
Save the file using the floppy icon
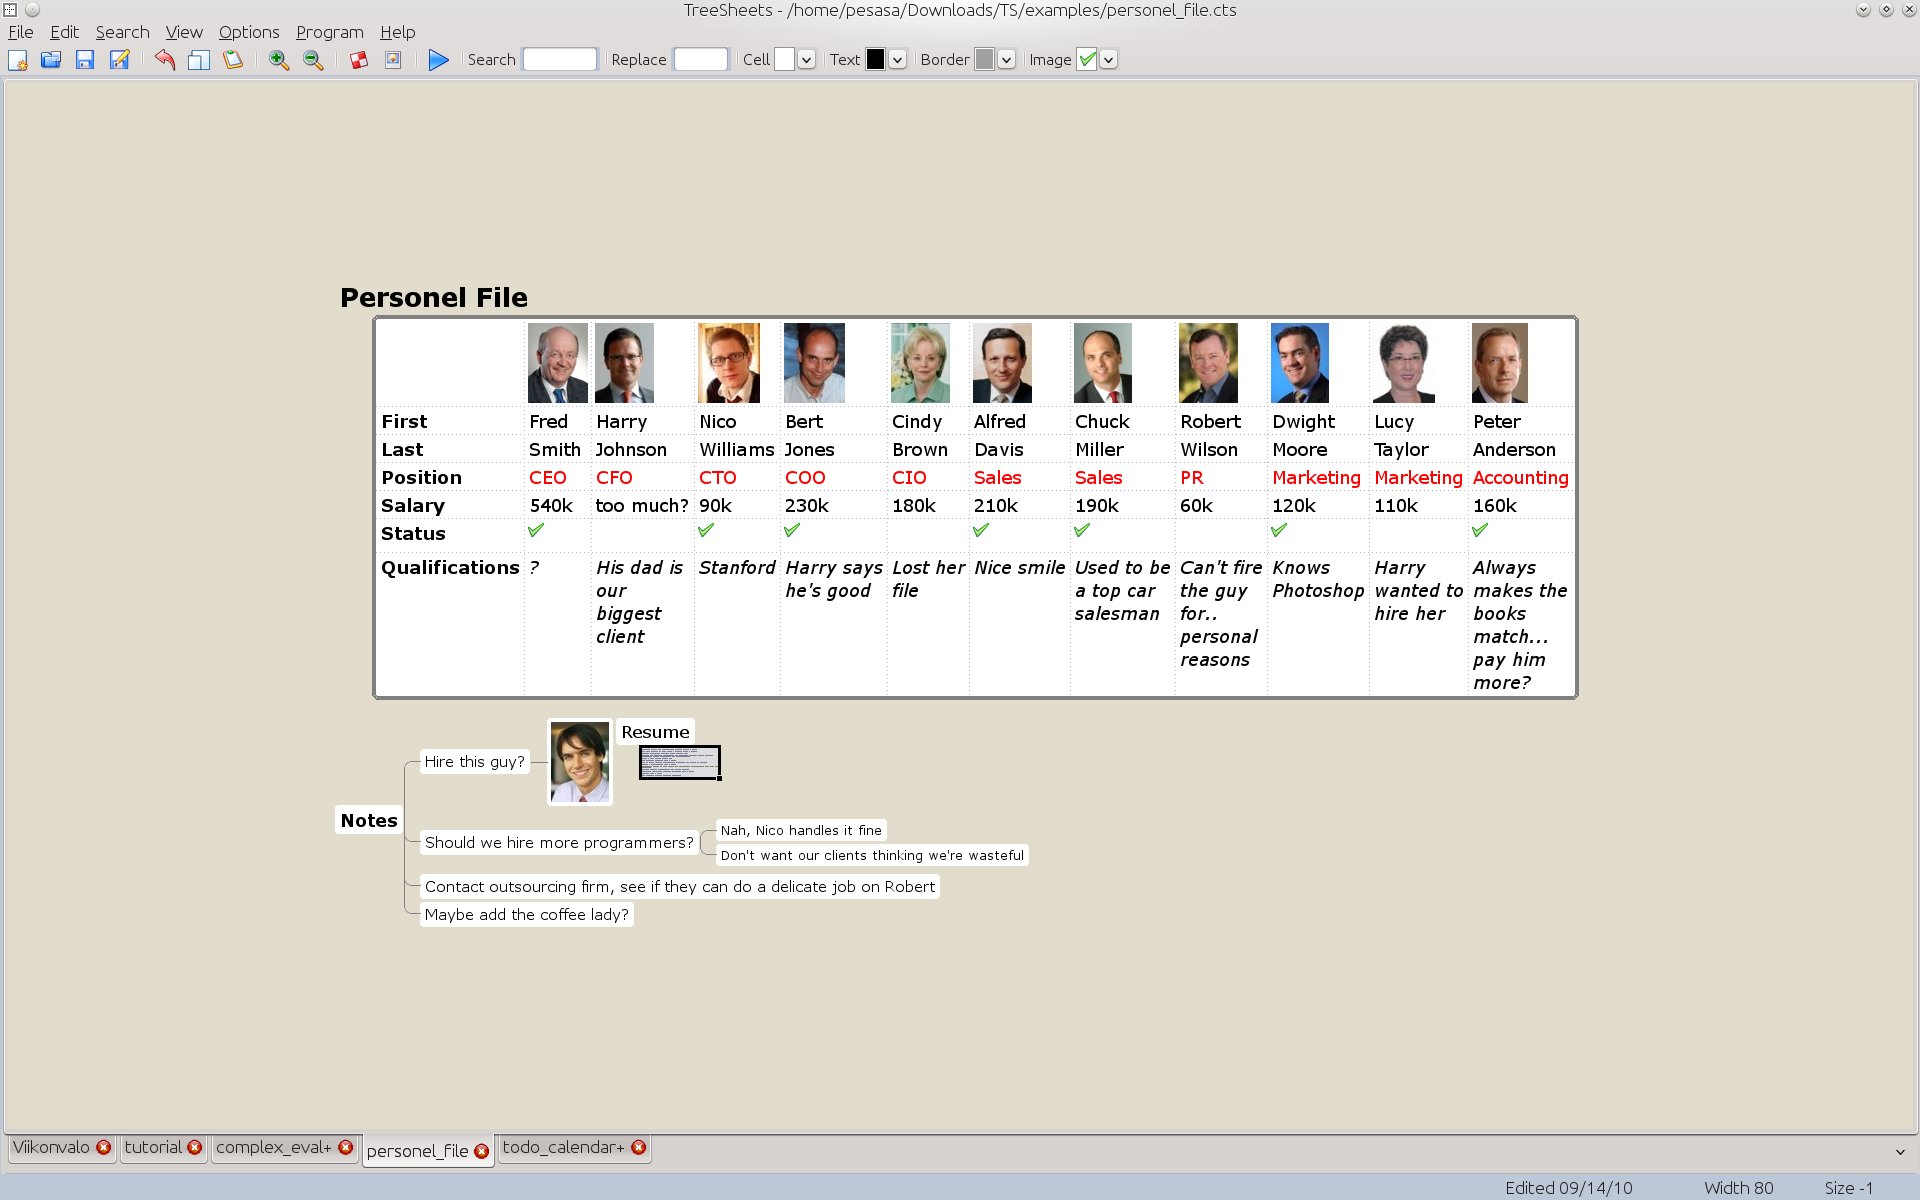85,60
